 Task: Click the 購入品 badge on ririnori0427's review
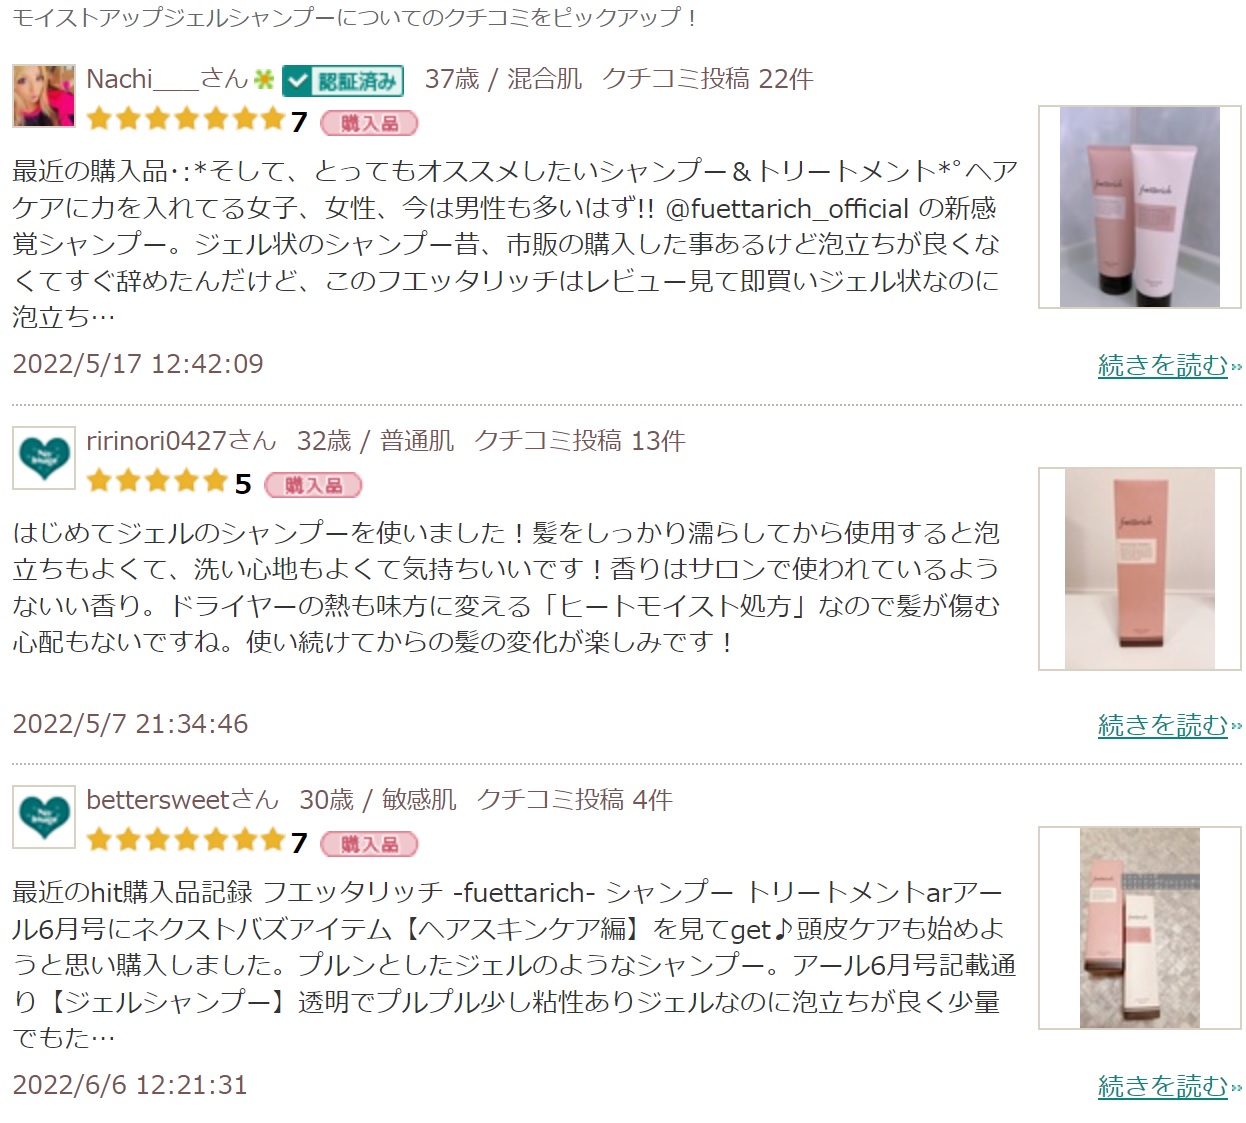point(313,485)
